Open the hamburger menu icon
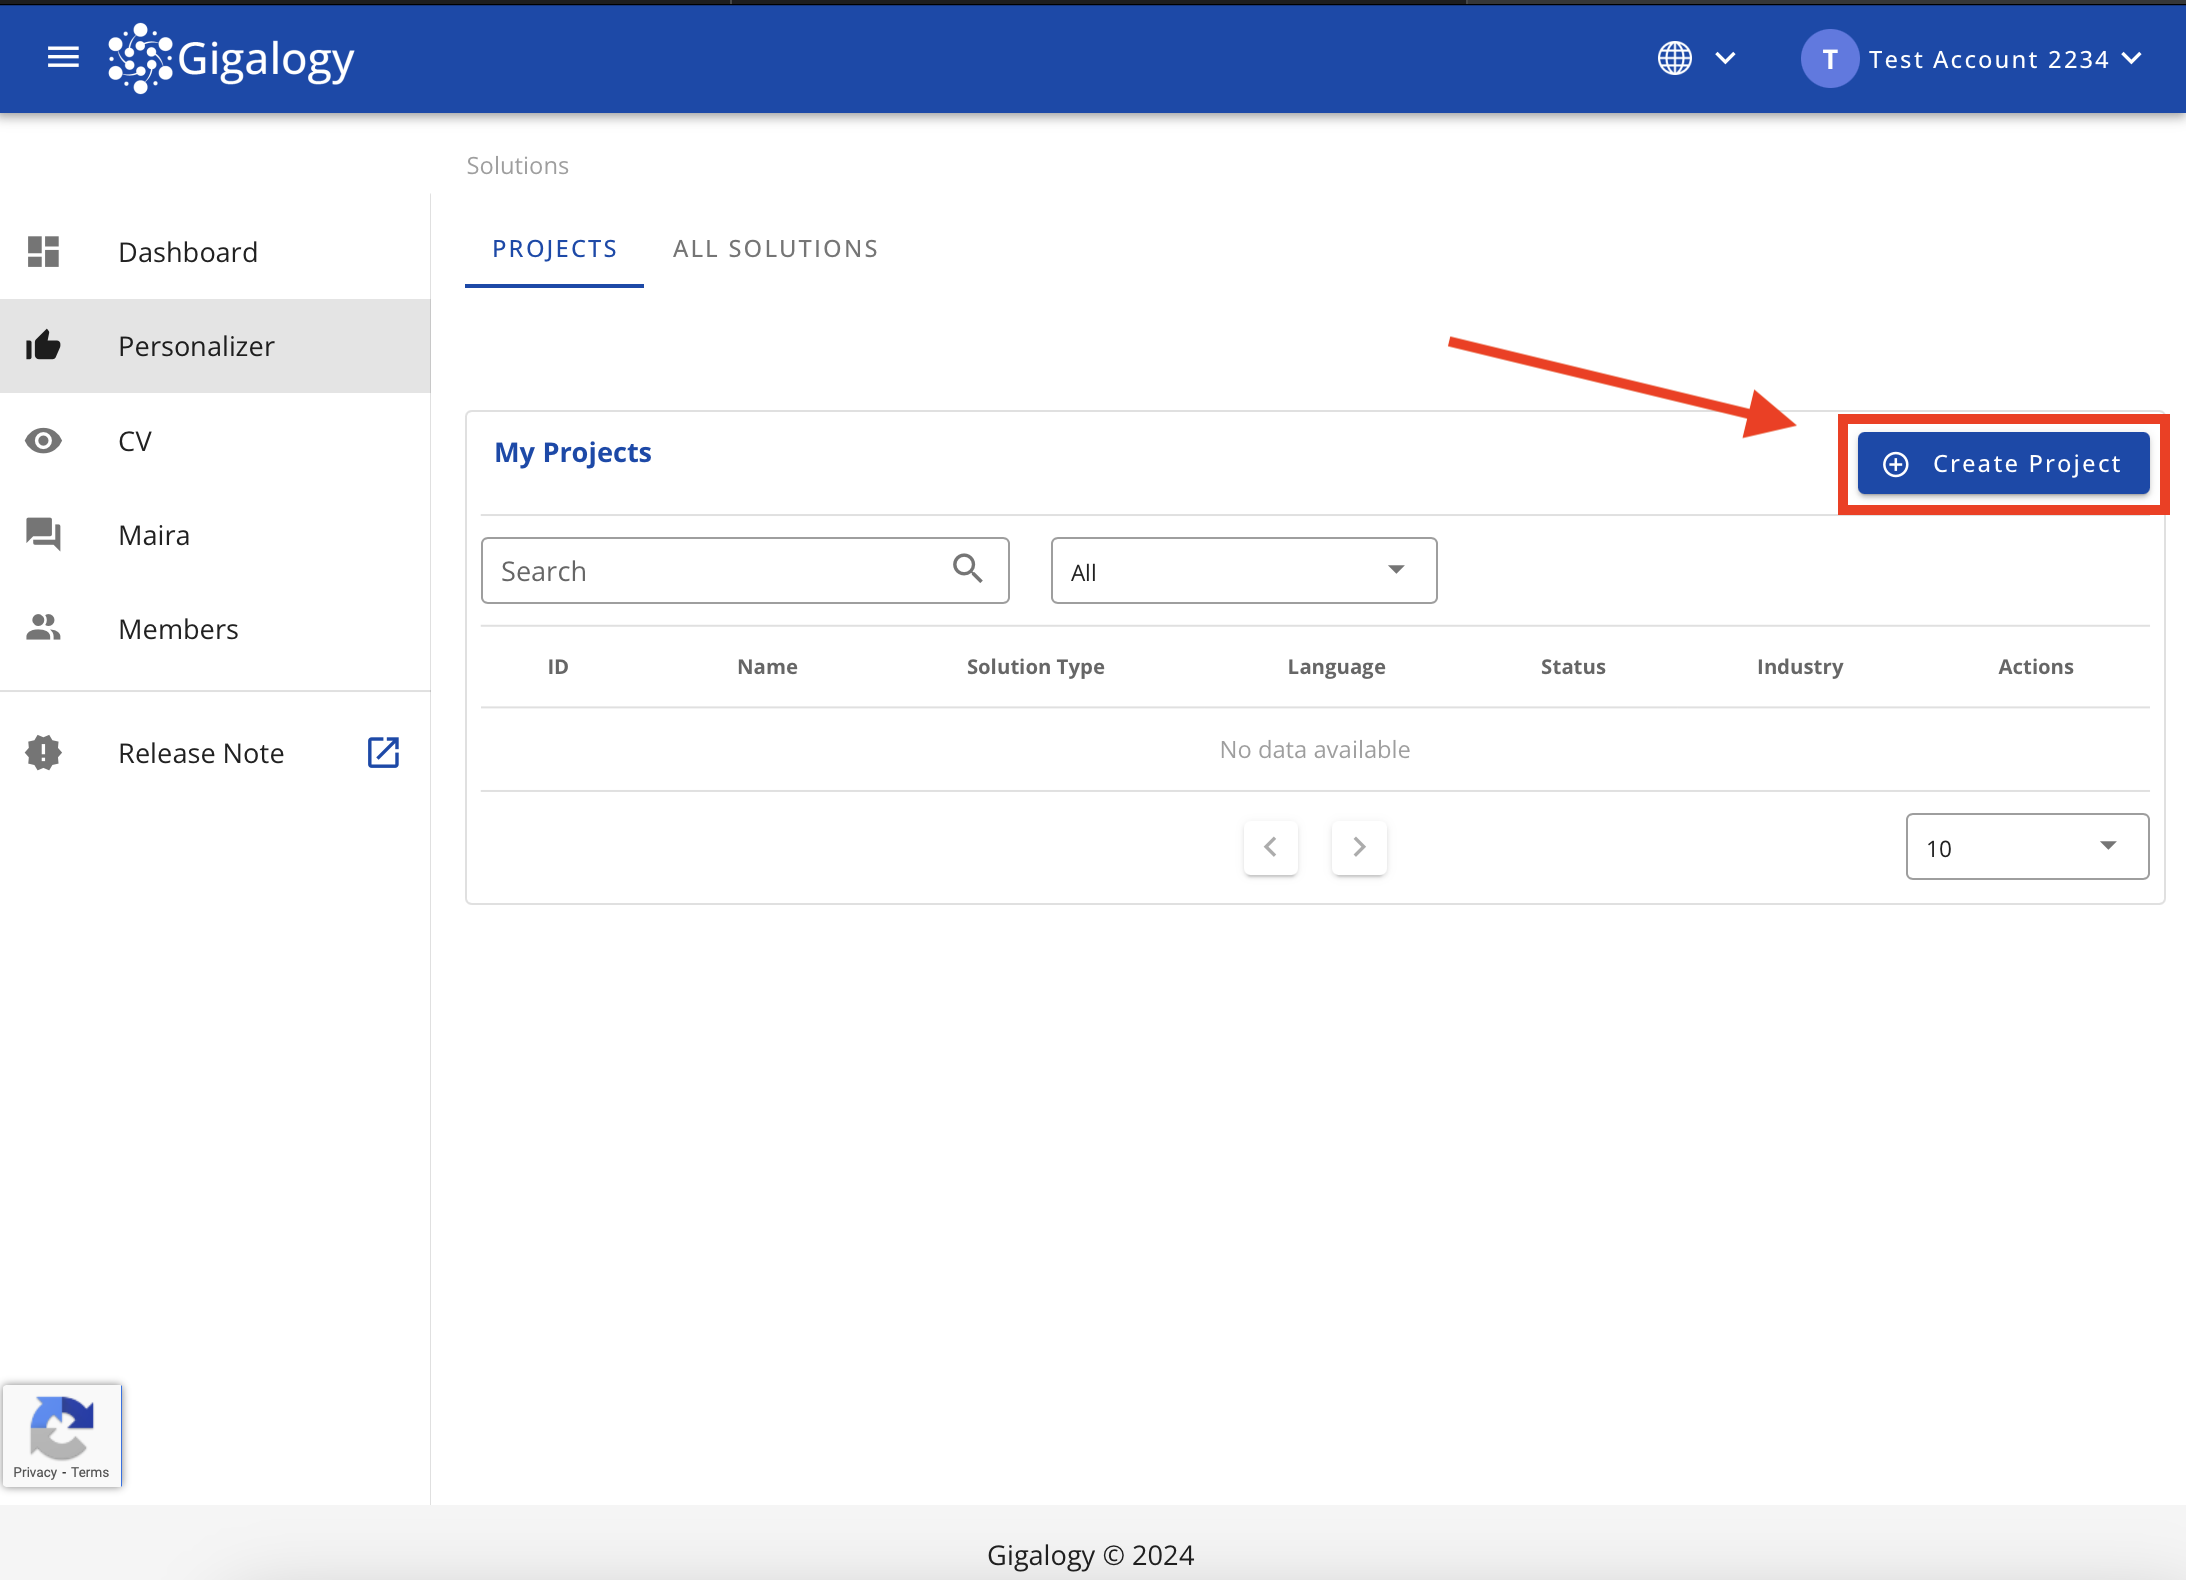This screenshot has width=2186, height=1580. click(63, 58)
